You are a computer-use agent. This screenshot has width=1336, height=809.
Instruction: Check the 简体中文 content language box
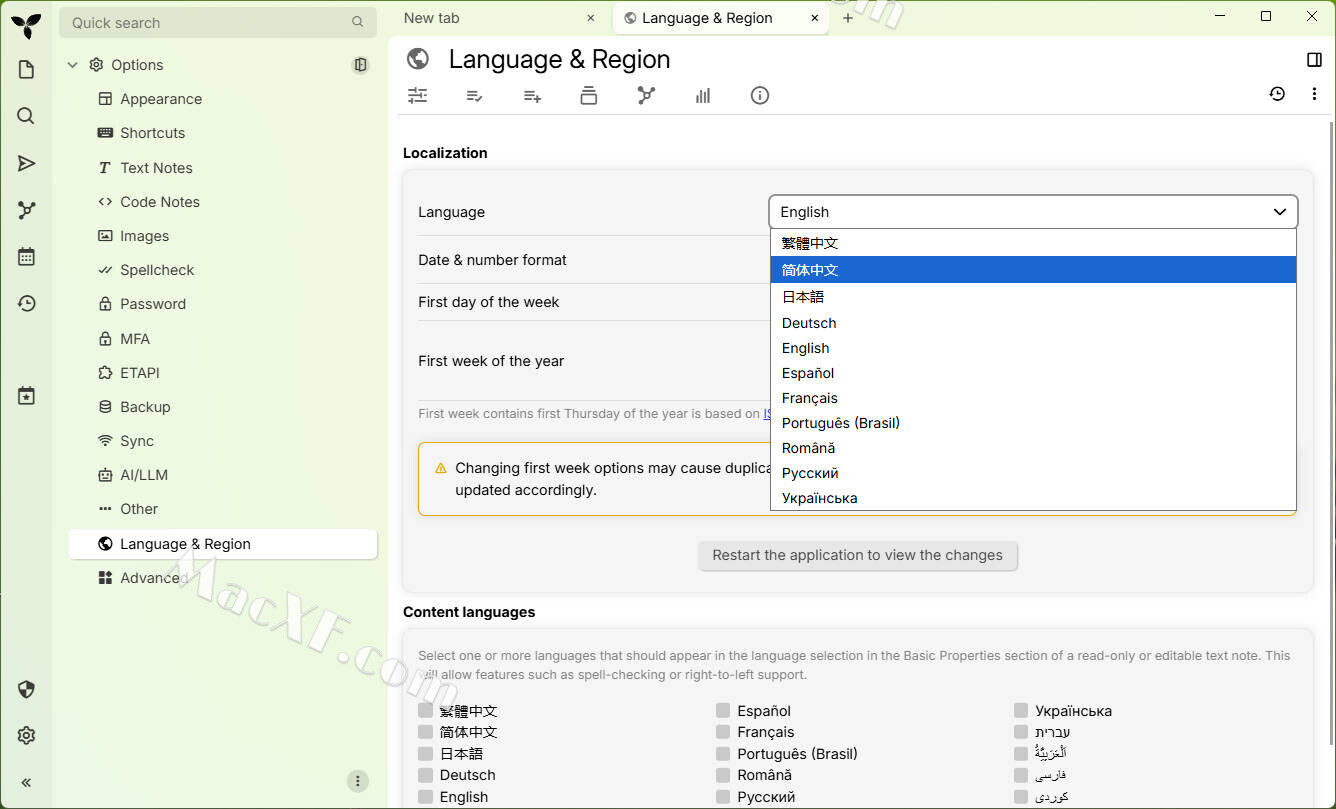click(x=426, y=732)
